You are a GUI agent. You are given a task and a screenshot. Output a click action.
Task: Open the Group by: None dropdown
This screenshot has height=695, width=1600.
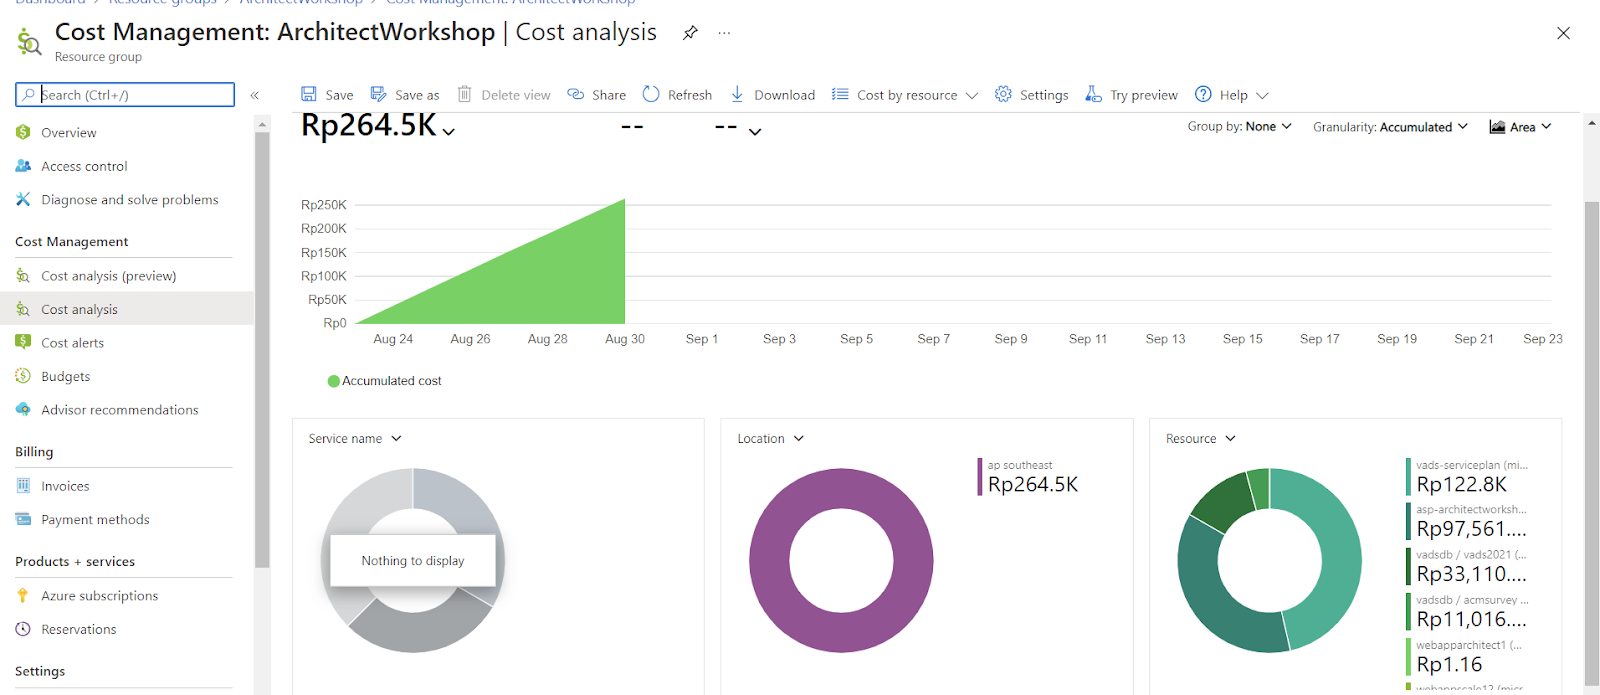(1239, 127)
